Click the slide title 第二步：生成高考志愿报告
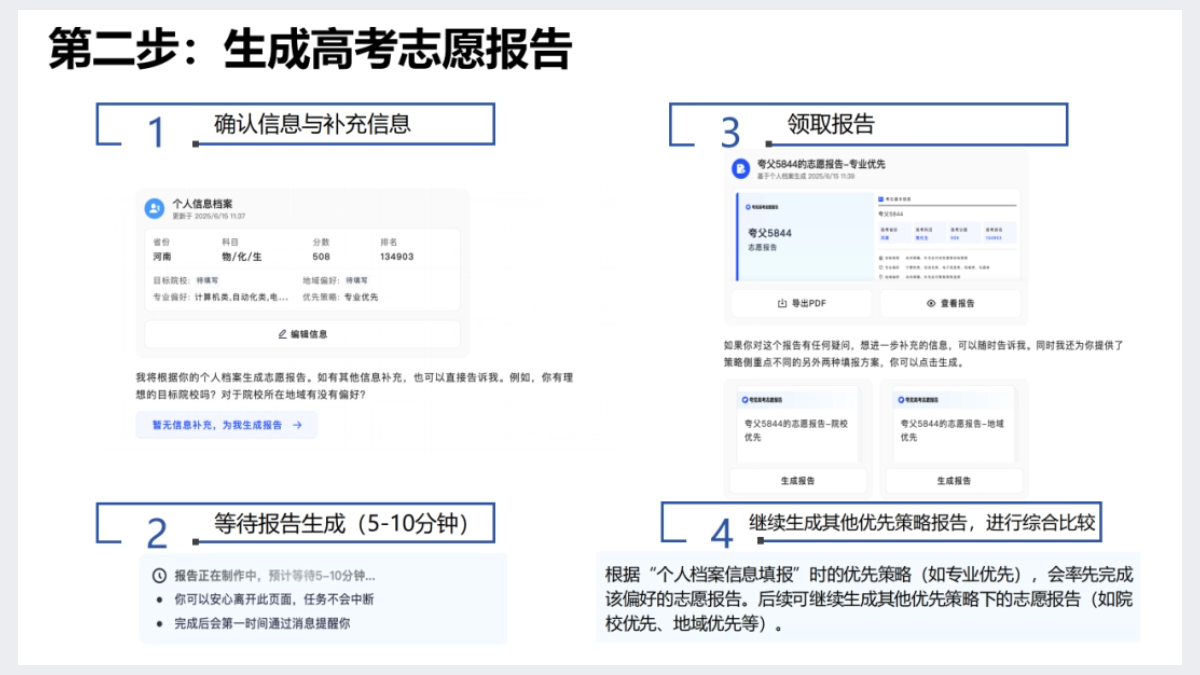 point(310,50)
